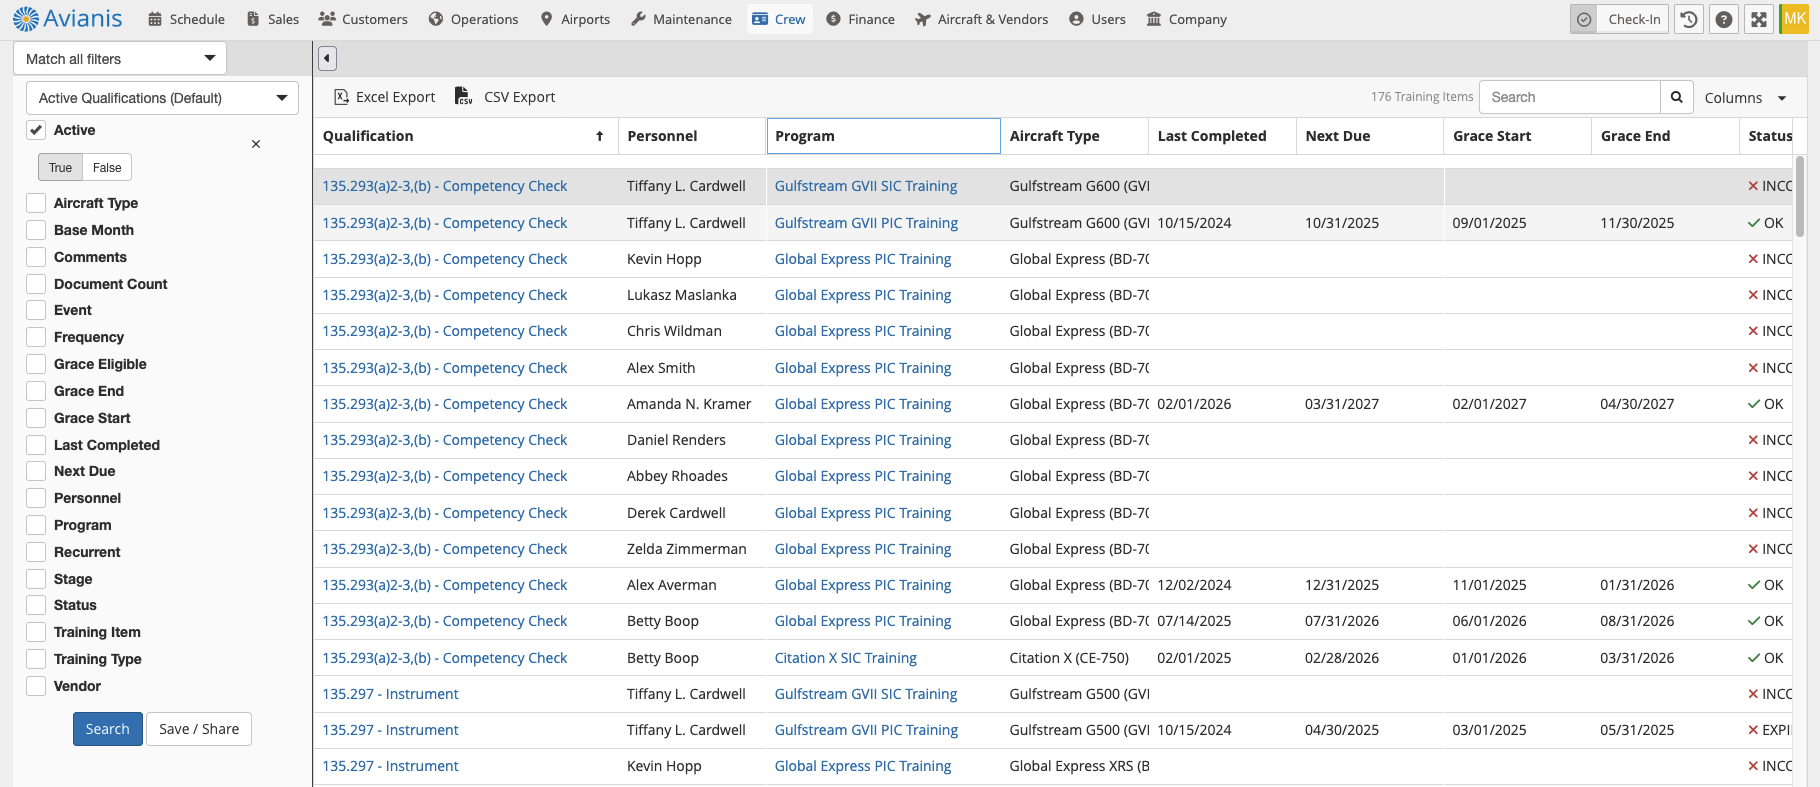Enable the Vendor filter checkbox

tap(36, 686)
